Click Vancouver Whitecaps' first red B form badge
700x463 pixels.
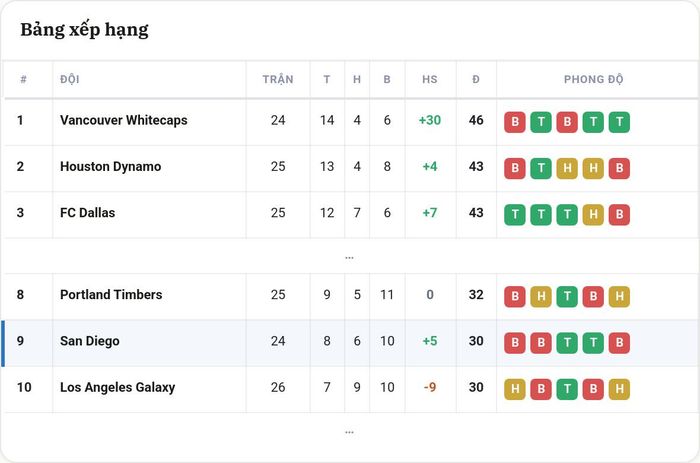tap(515, 122)
